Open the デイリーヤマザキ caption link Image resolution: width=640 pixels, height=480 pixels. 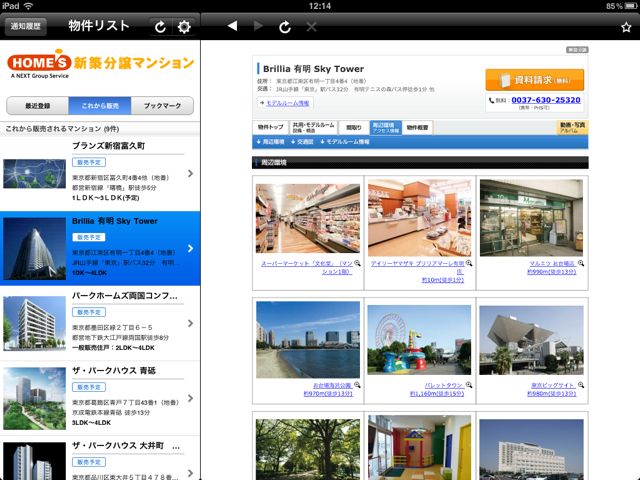tap(418, 271)
